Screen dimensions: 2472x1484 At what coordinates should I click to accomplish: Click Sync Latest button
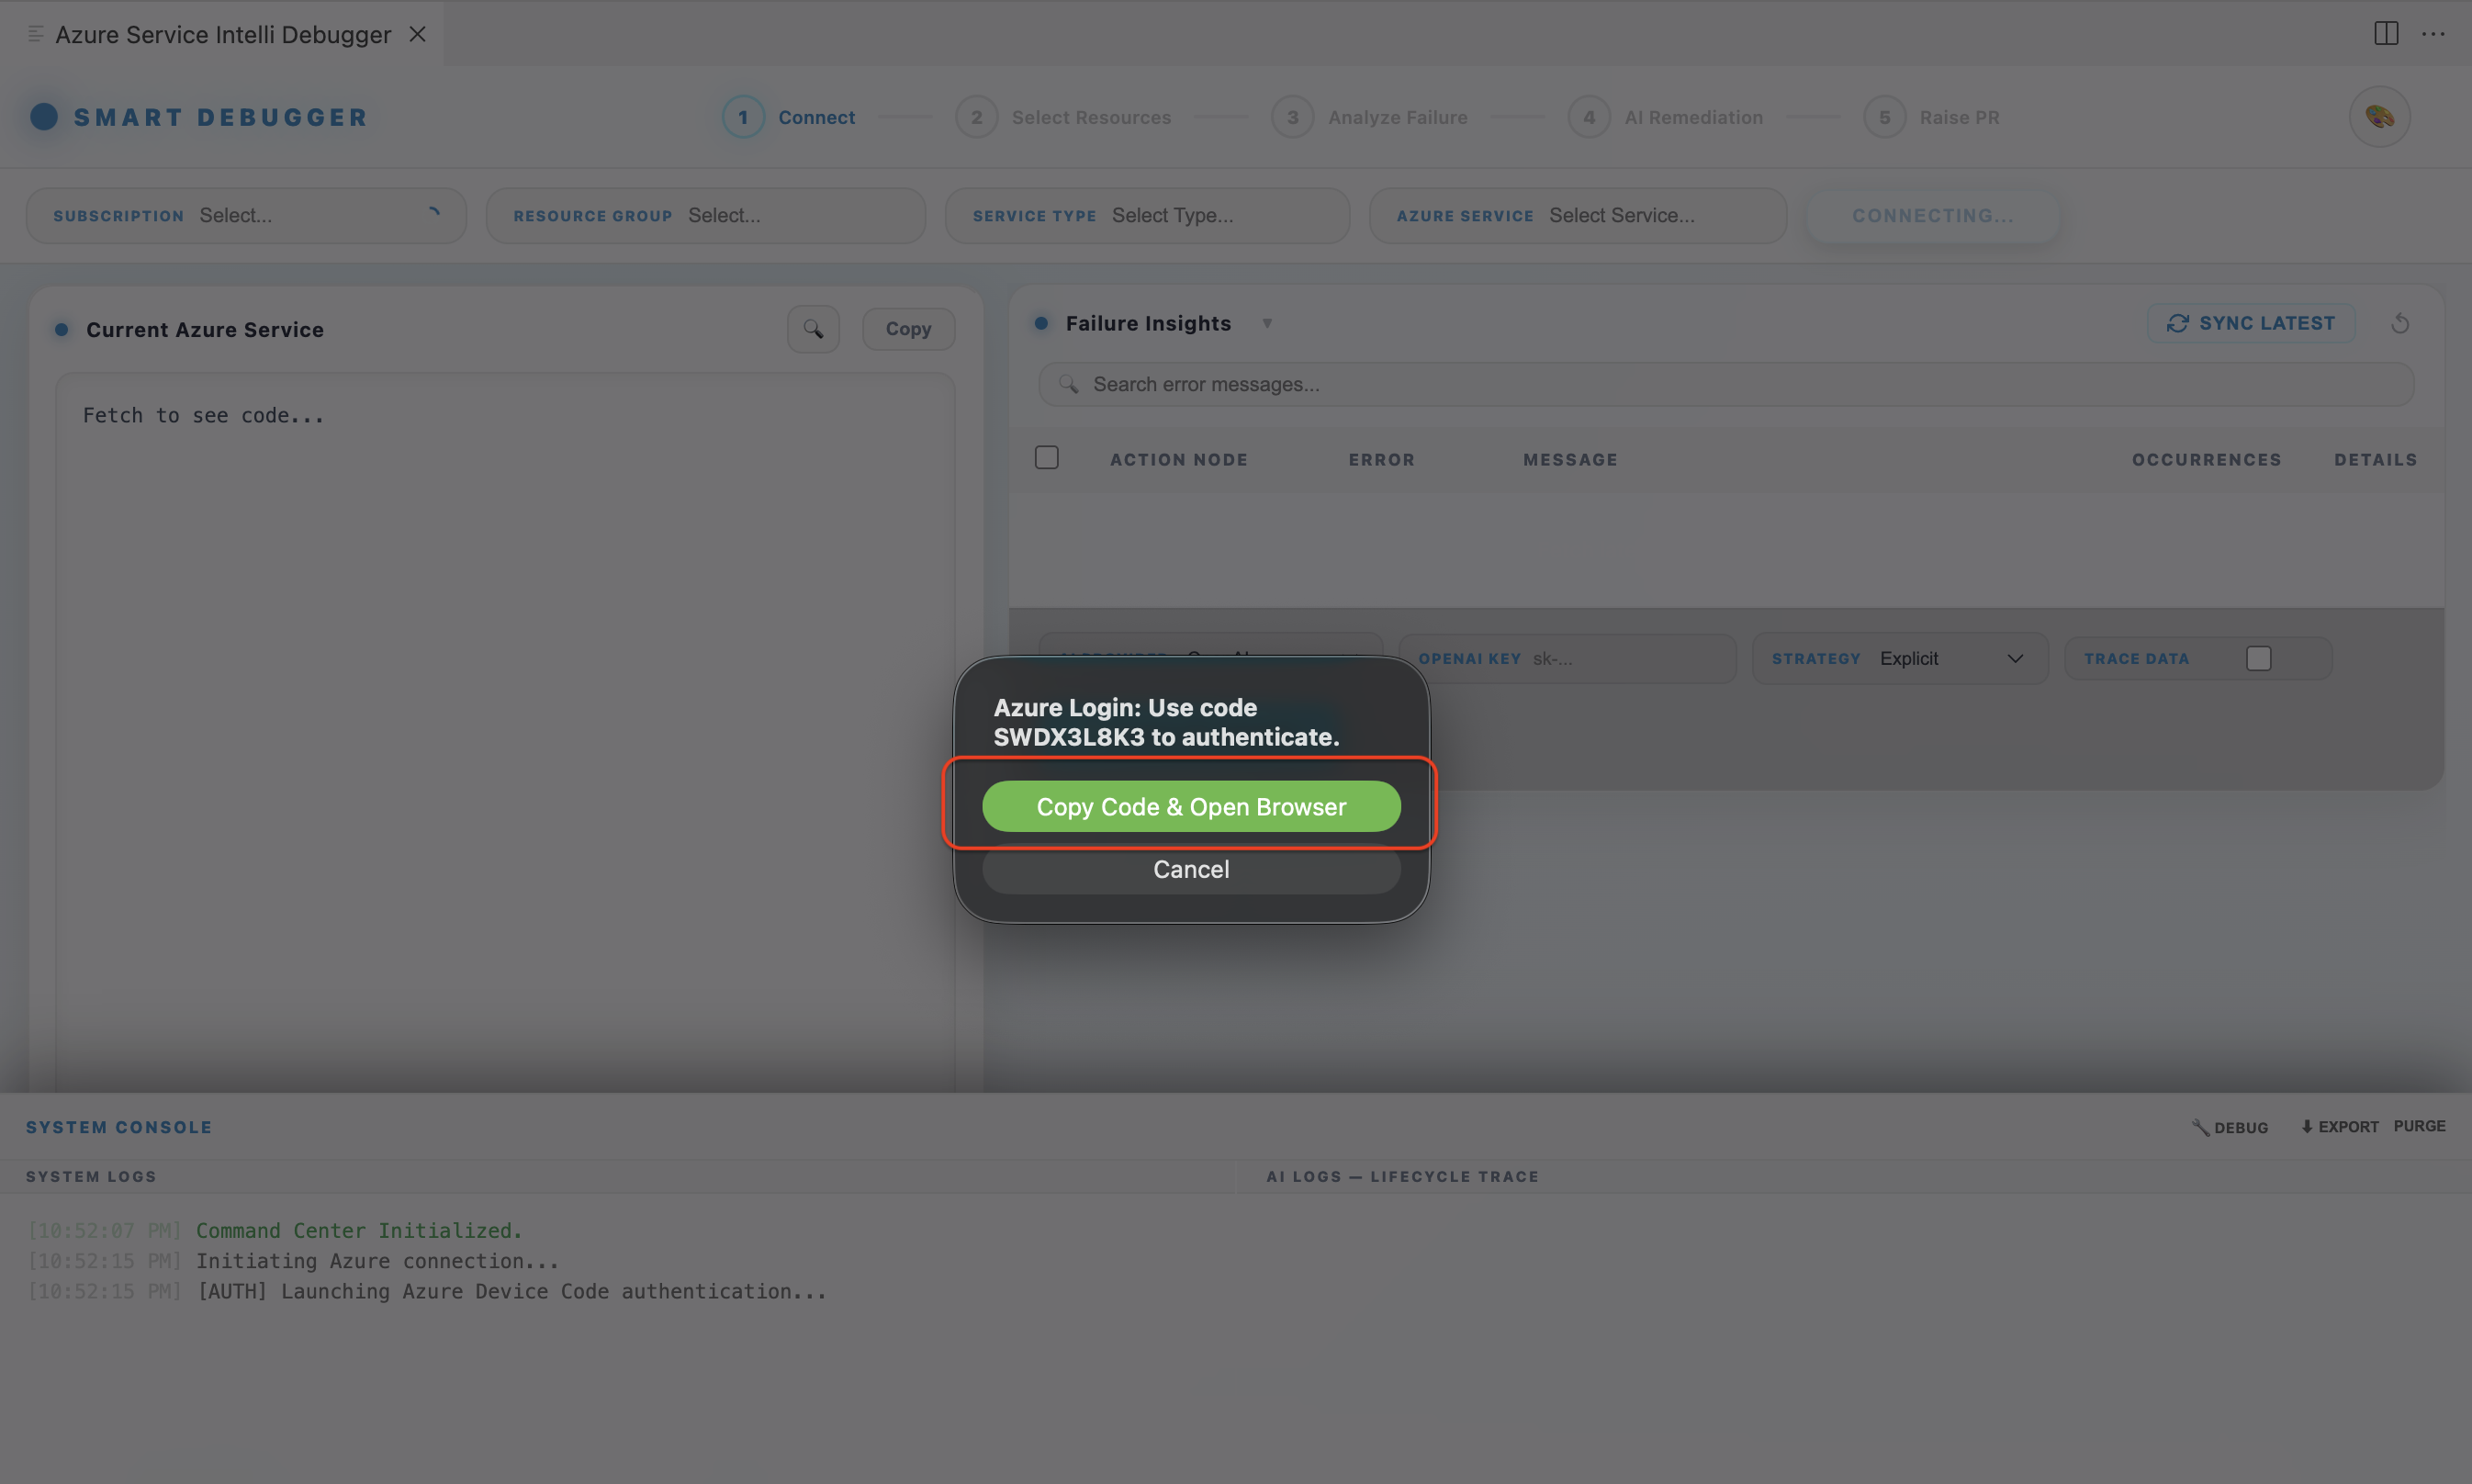[2251, 323]
